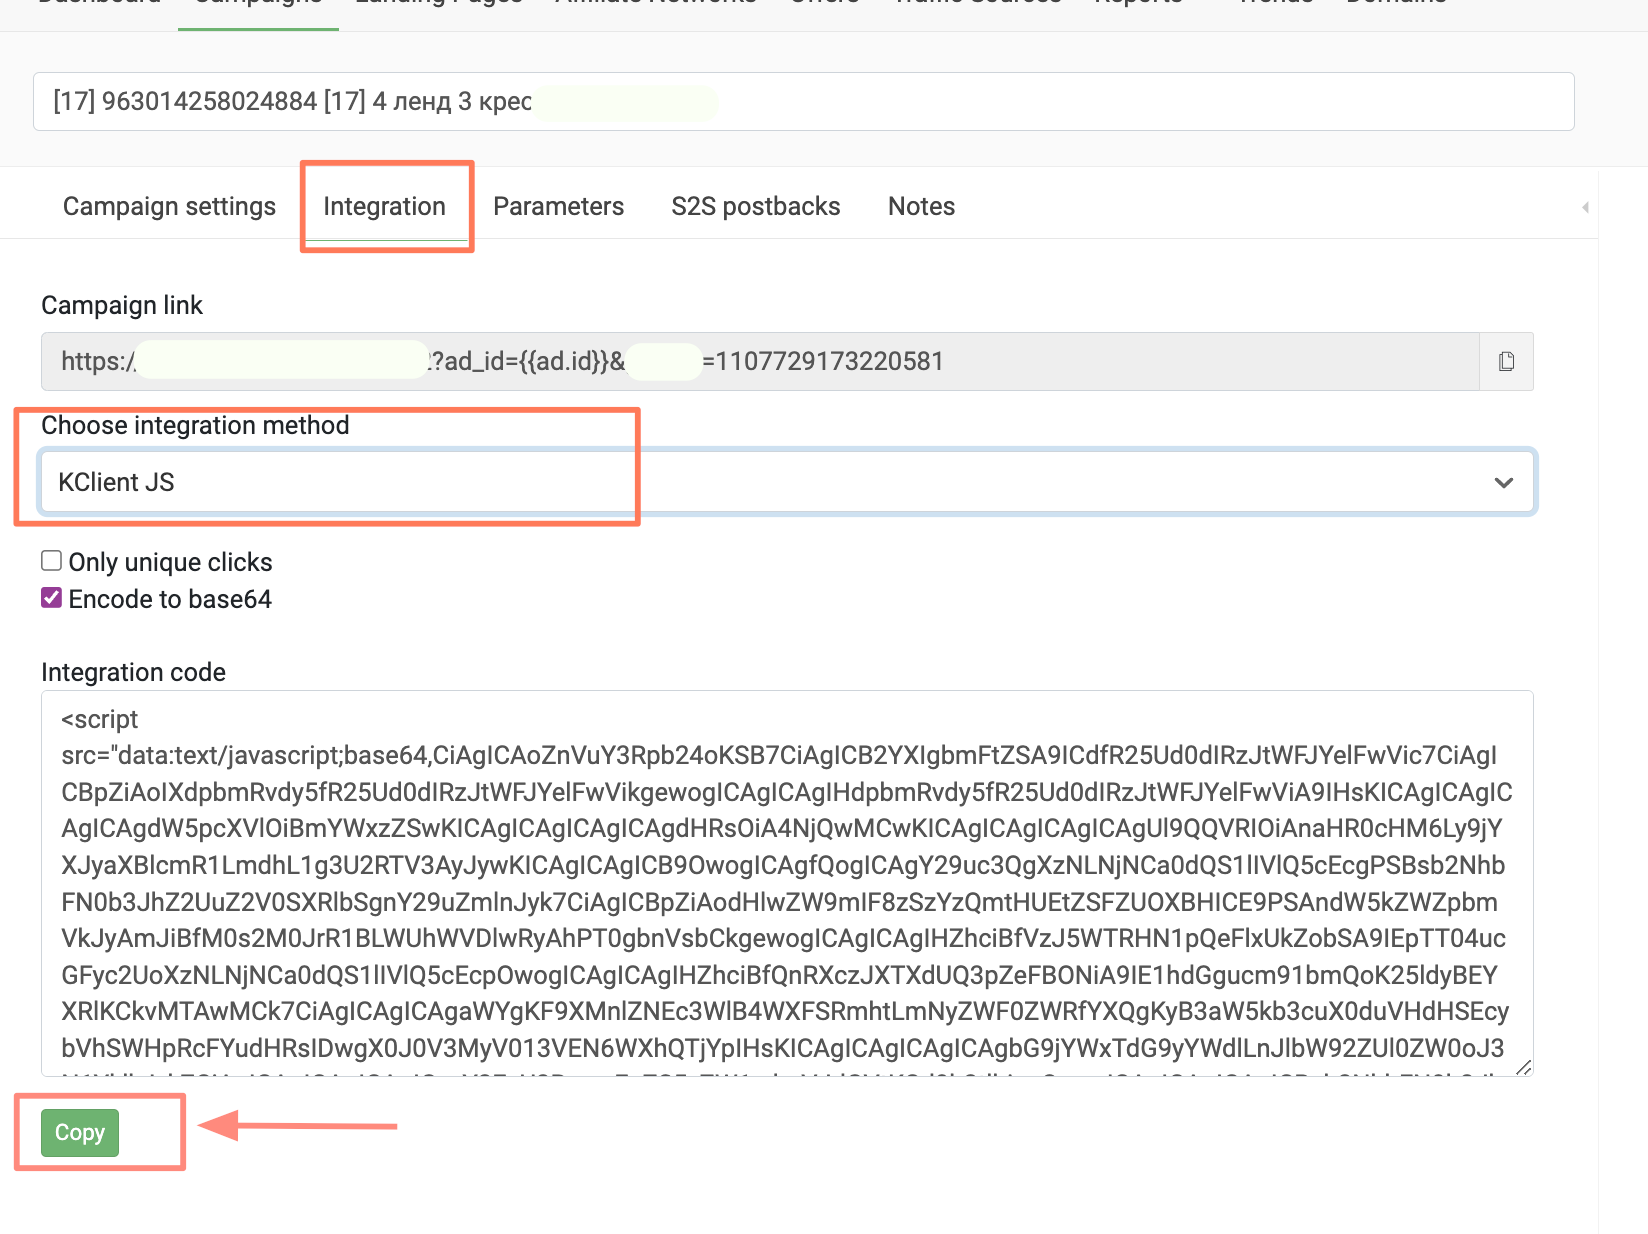Go to the S2S postbacks tab
Image resolution: width=1648 pixels, height=1234 pixels.
click(756, 206)
